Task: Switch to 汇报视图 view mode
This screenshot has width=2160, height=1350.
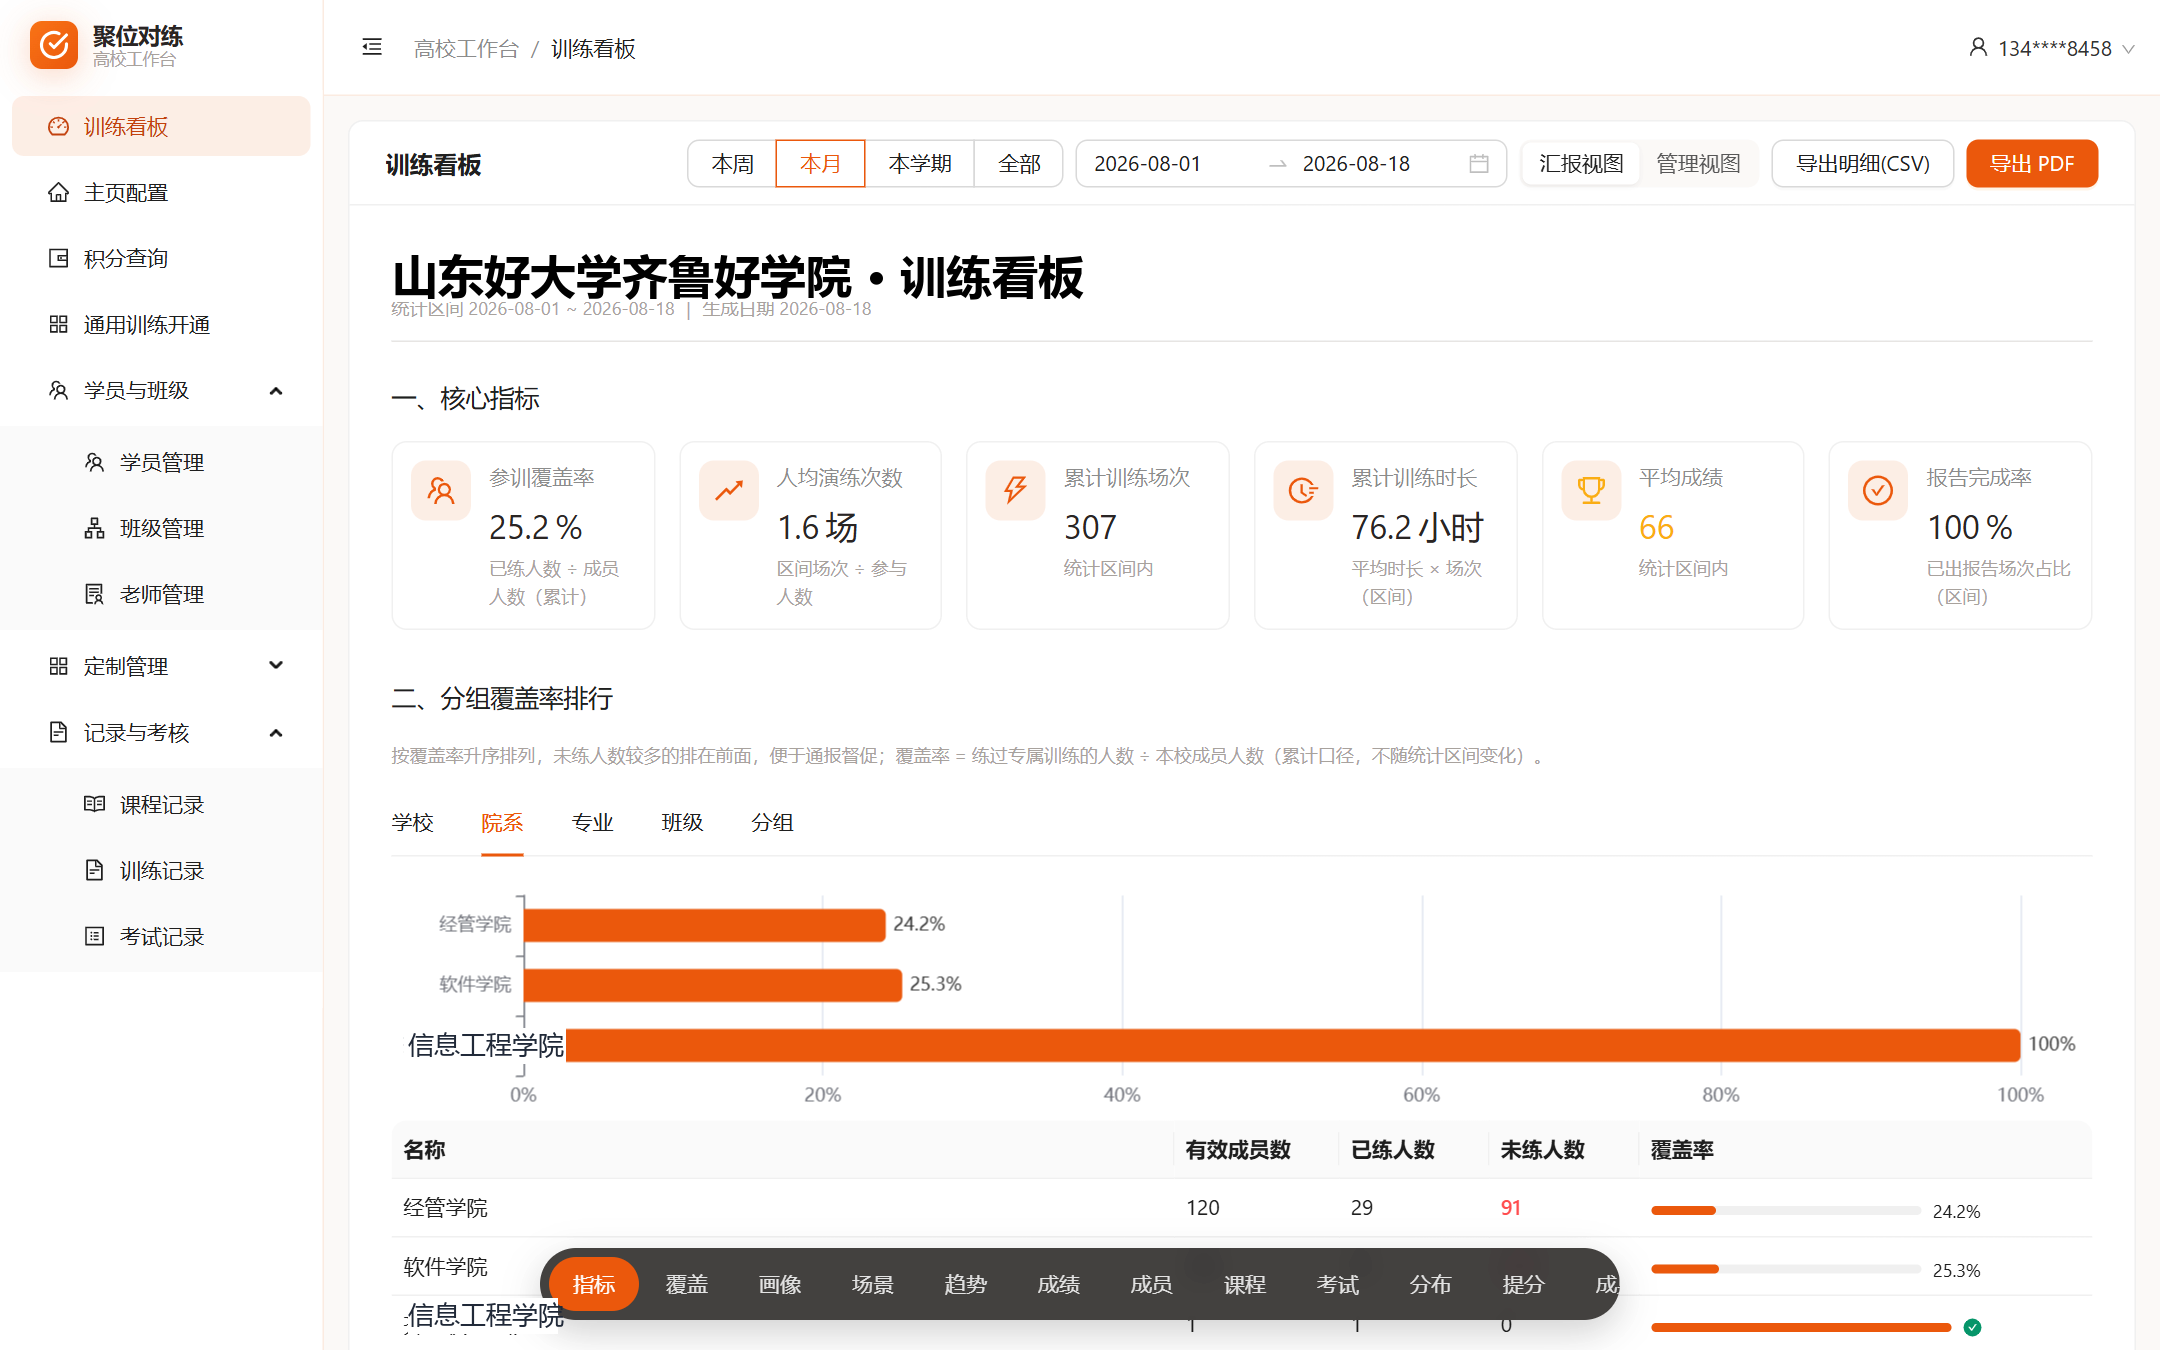Action: [x=1581, y=164]
